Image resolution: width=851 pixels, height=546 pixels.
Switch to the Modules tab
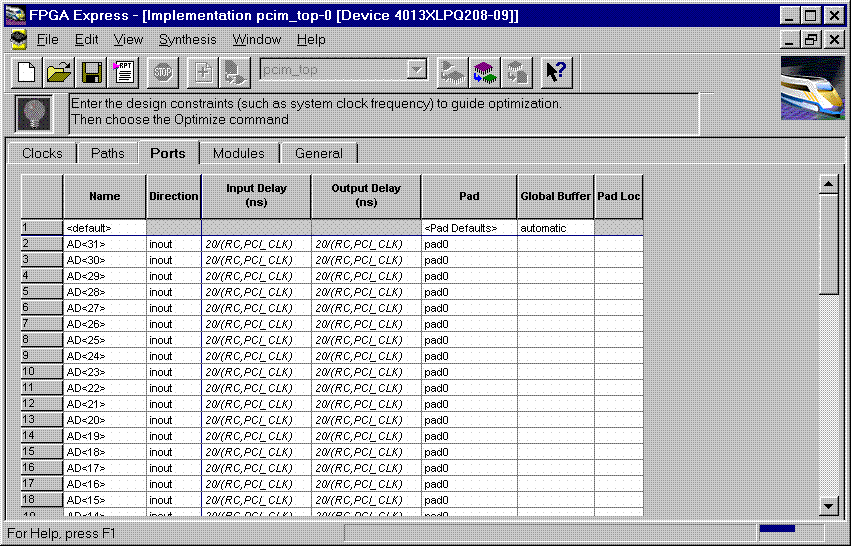(238, 154)
